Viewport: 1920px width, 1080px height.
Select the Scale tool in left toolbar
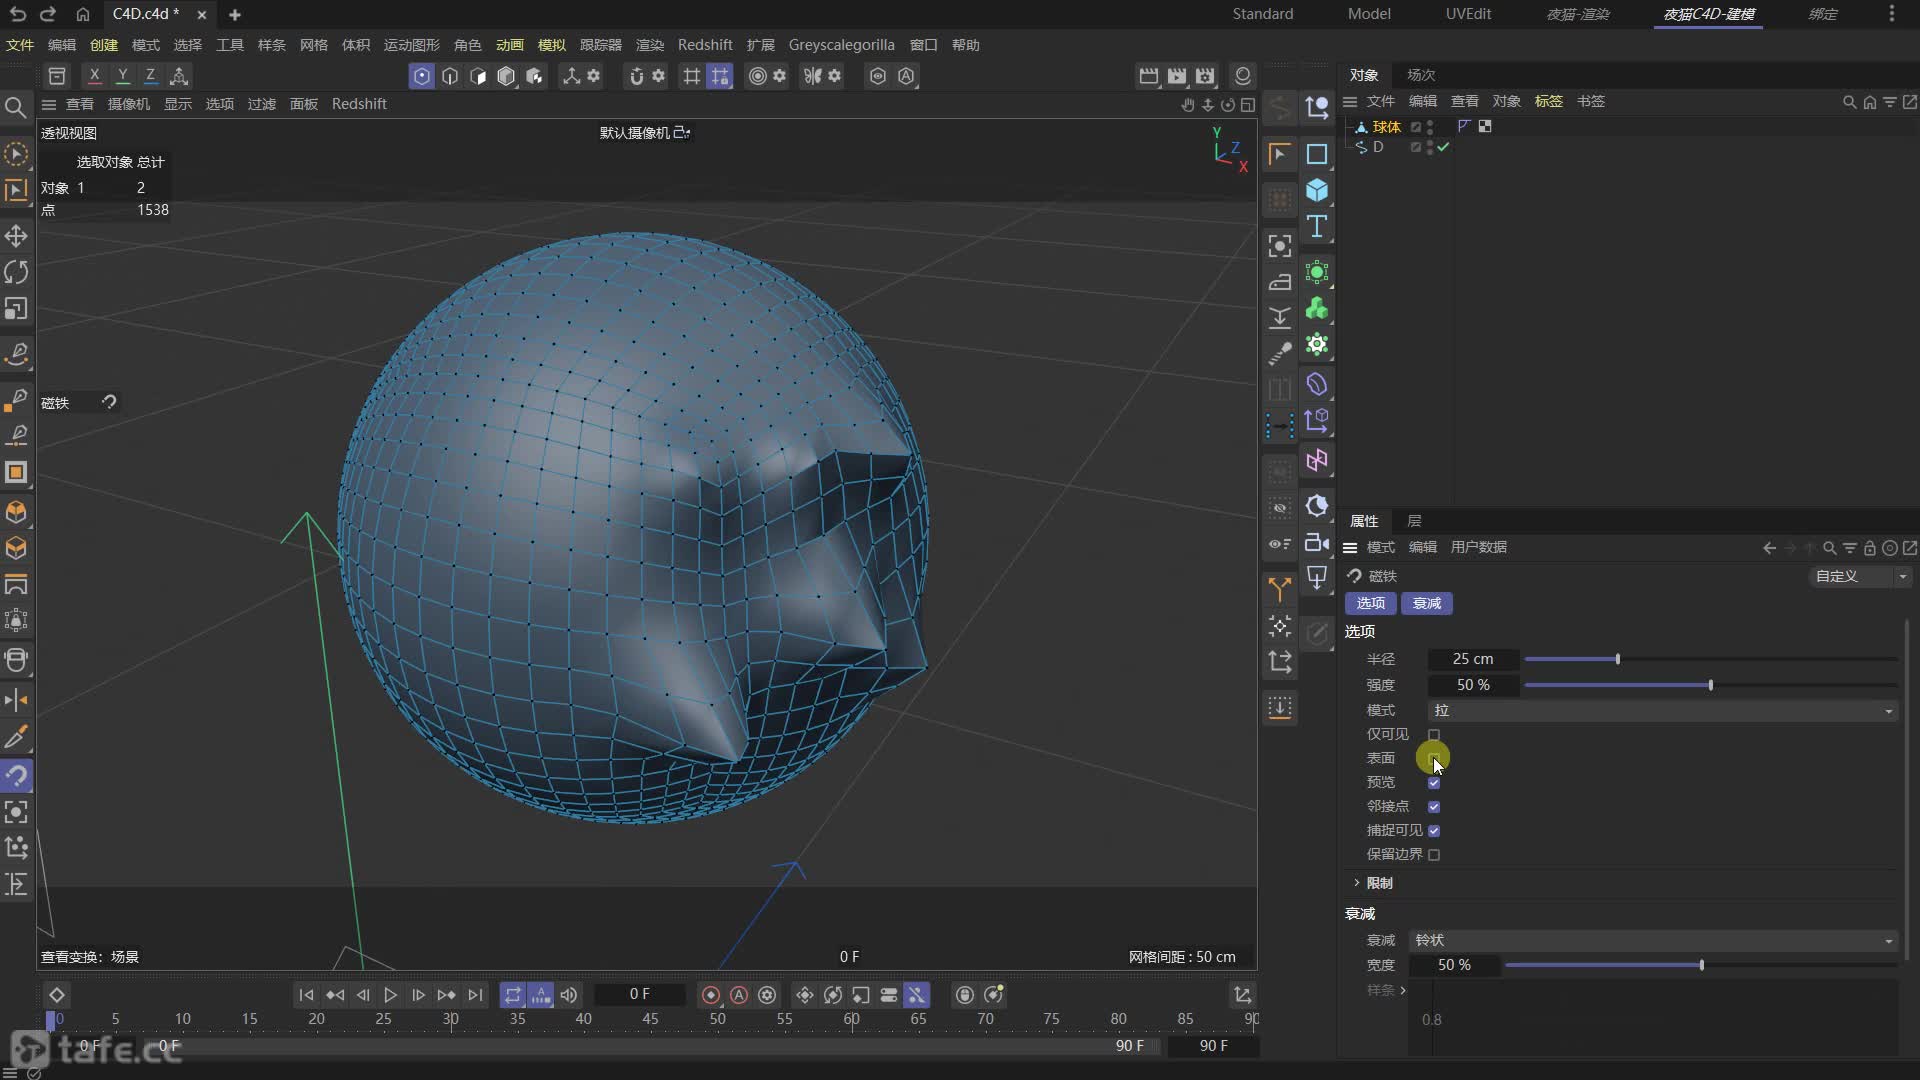16,309
